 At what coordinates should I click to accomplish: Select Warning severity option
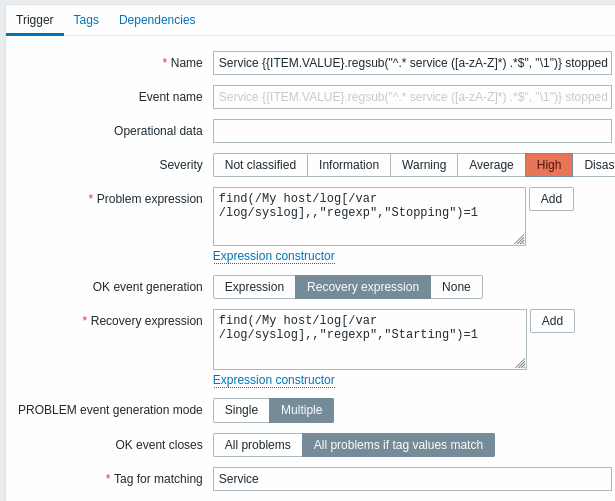423,165
